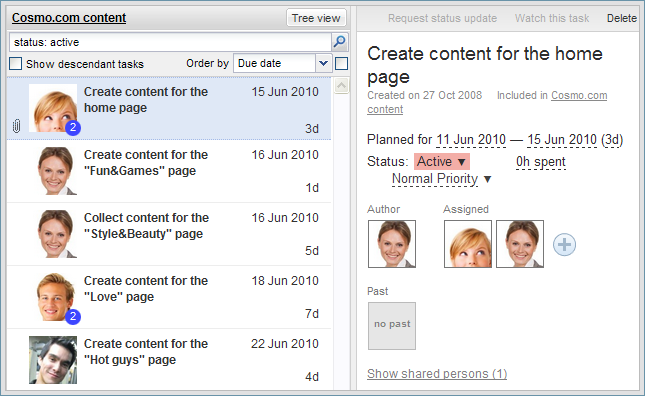Click the 1d duration on "Fun&Games" task
The image size is (645, 396).
312,188
